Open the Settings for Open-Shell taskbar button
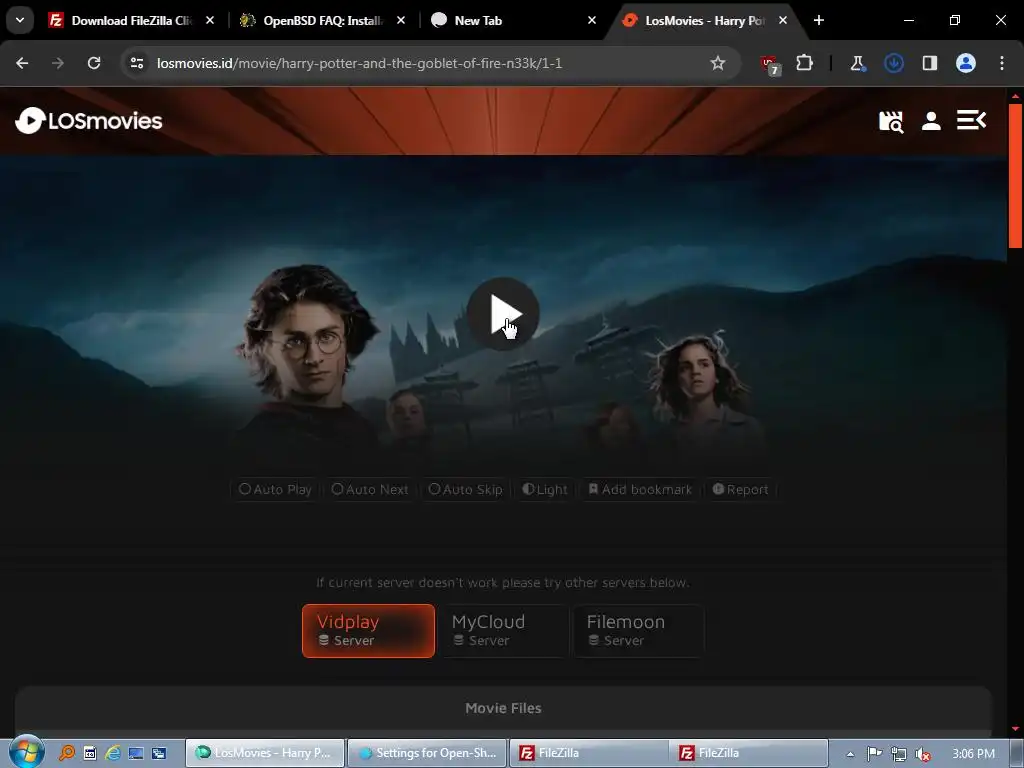This screenshot has width=1024, height=768. 427,753
